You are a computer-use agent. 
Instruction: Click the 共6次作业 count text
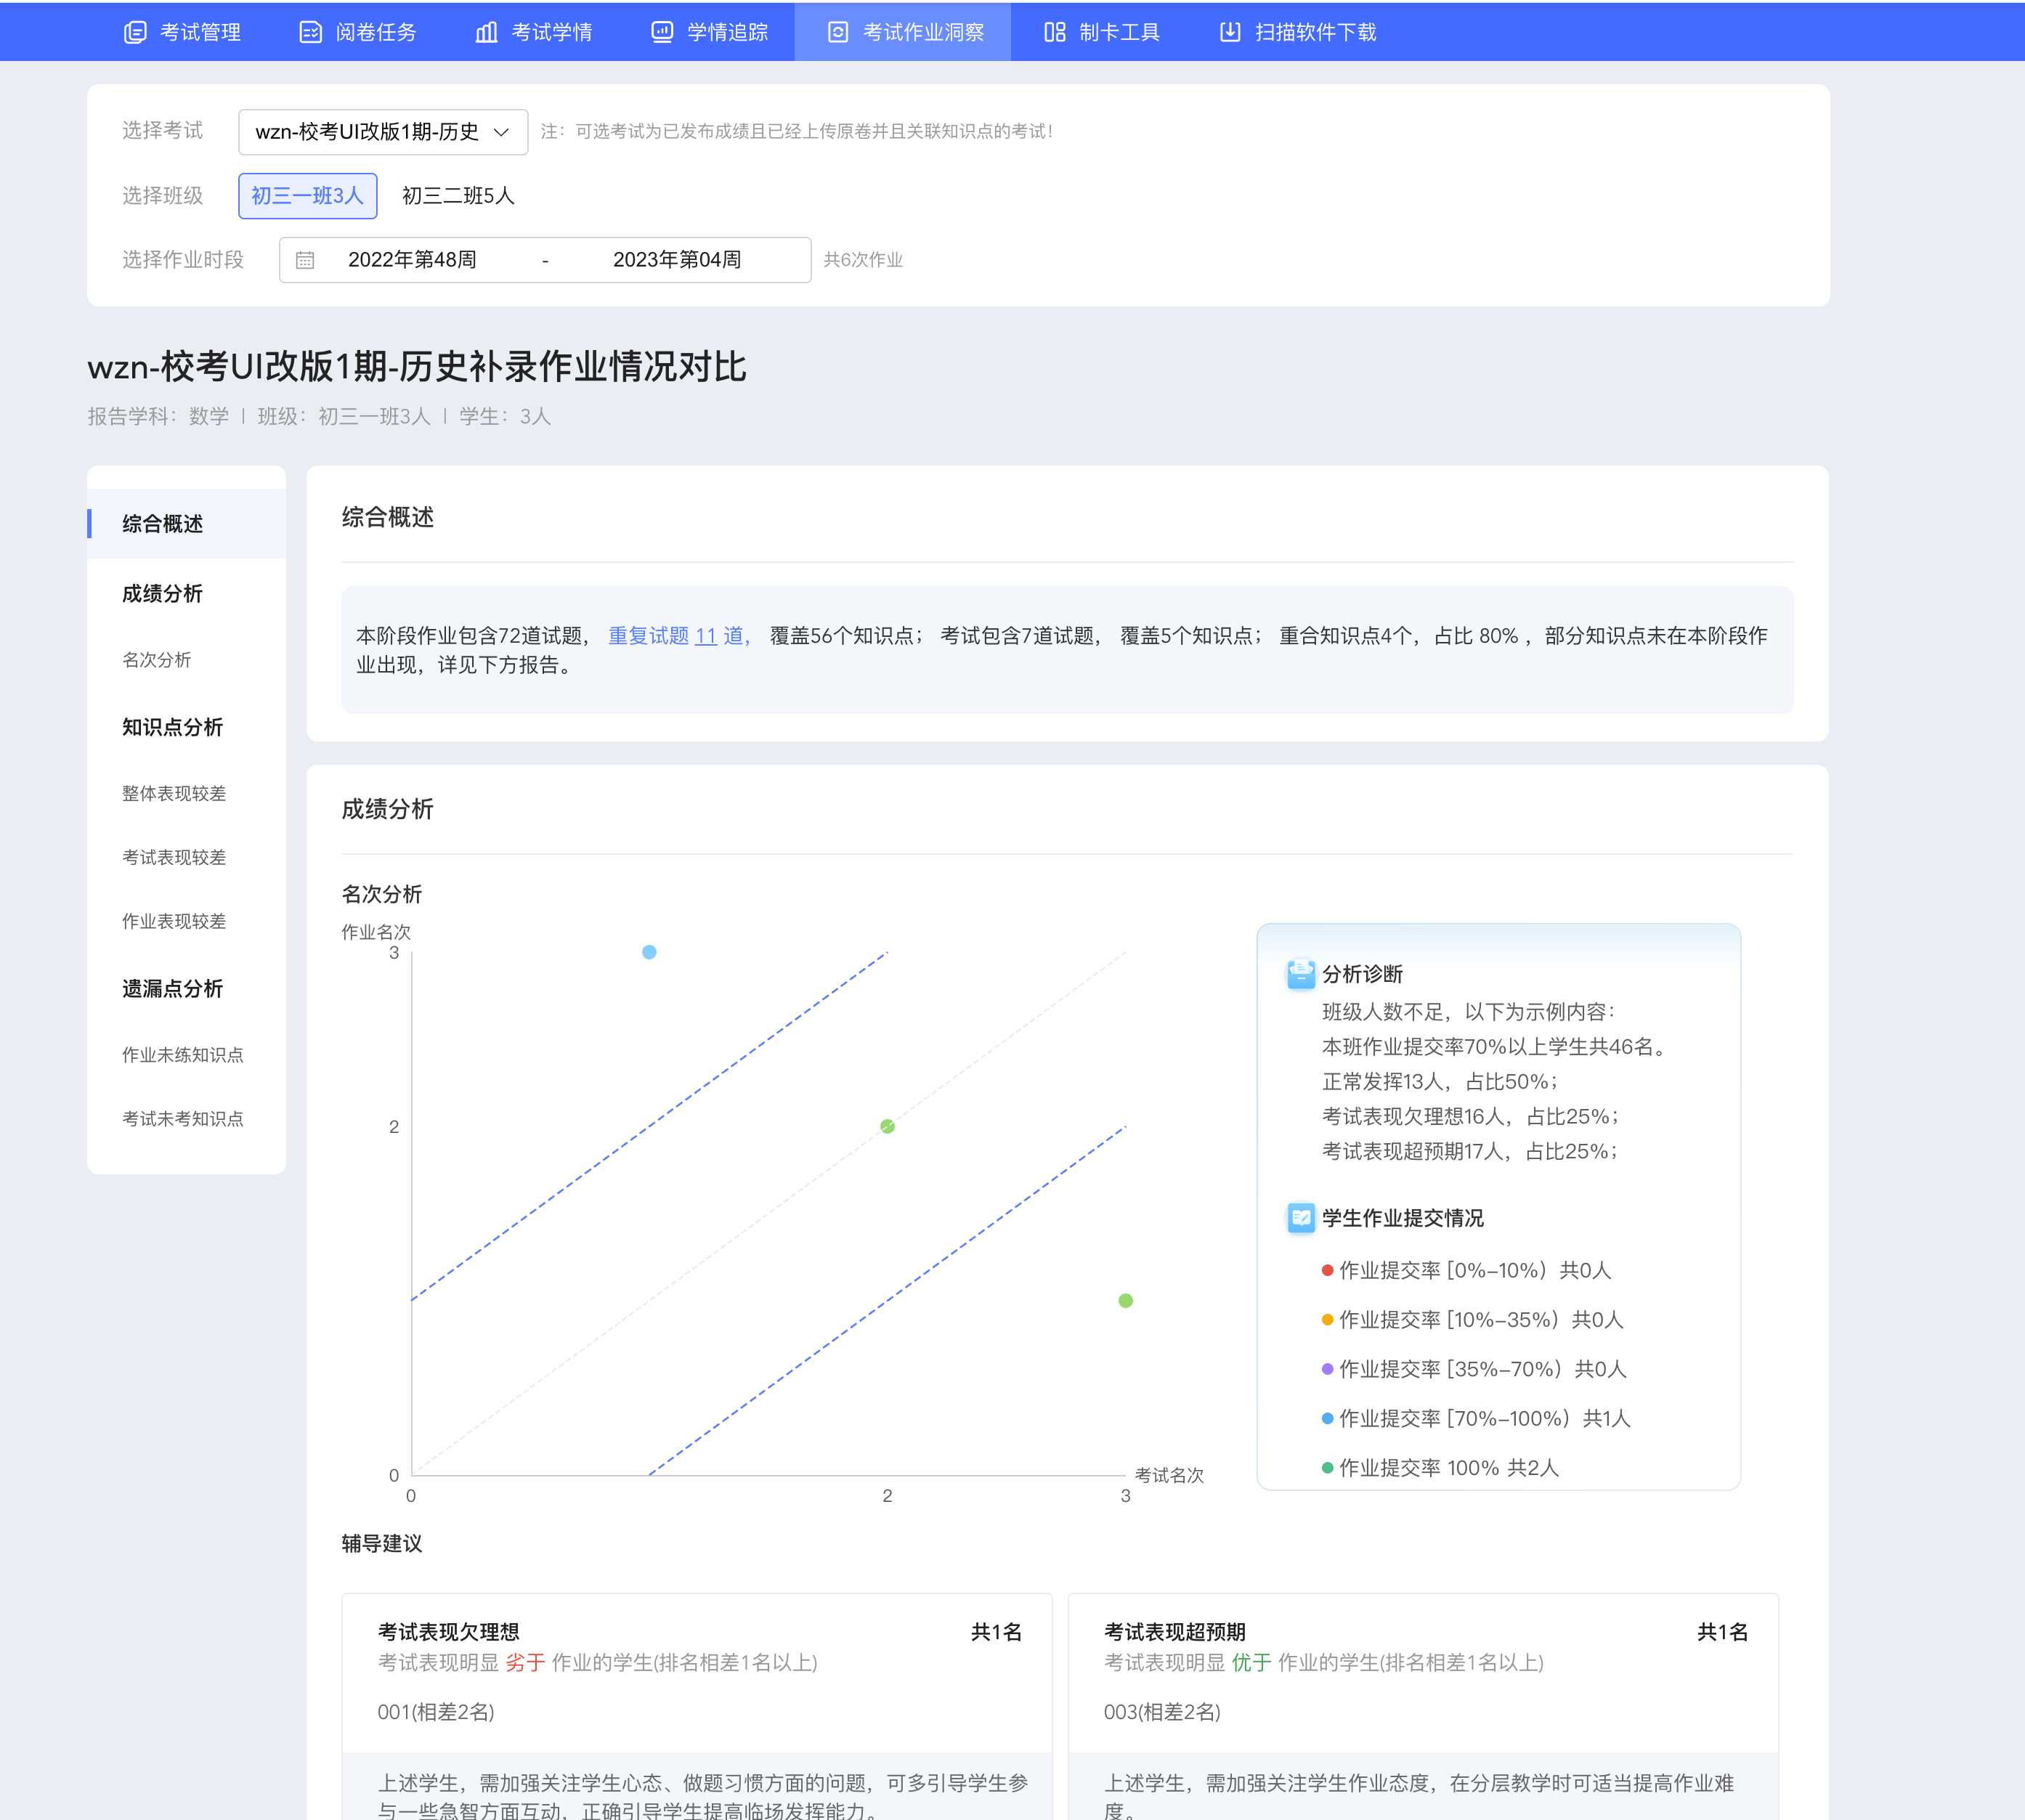coord(863,260)
